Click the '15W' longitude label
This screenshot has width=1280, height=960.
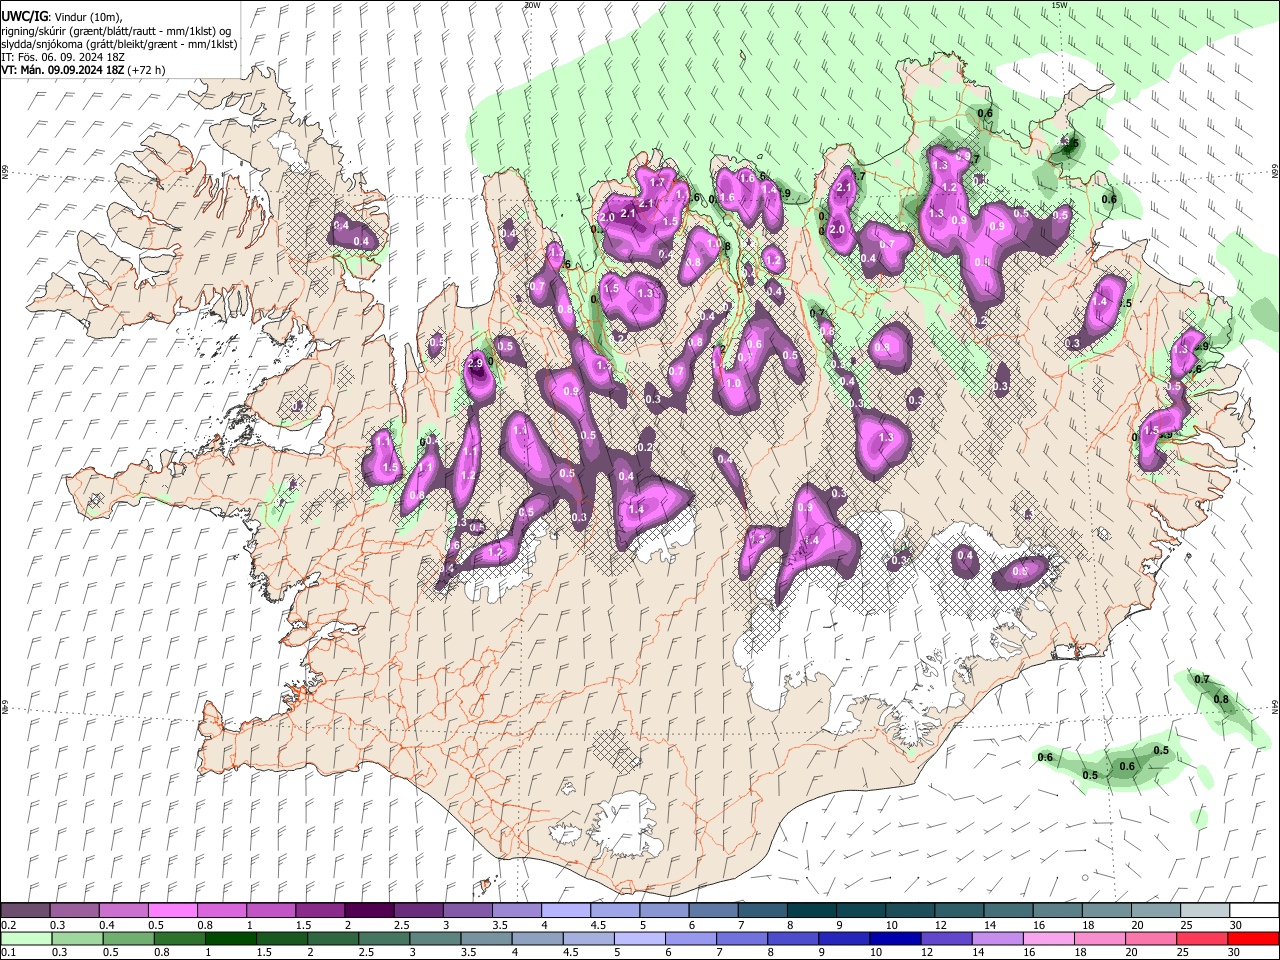pyautogui.click(x=1060, y=5)
